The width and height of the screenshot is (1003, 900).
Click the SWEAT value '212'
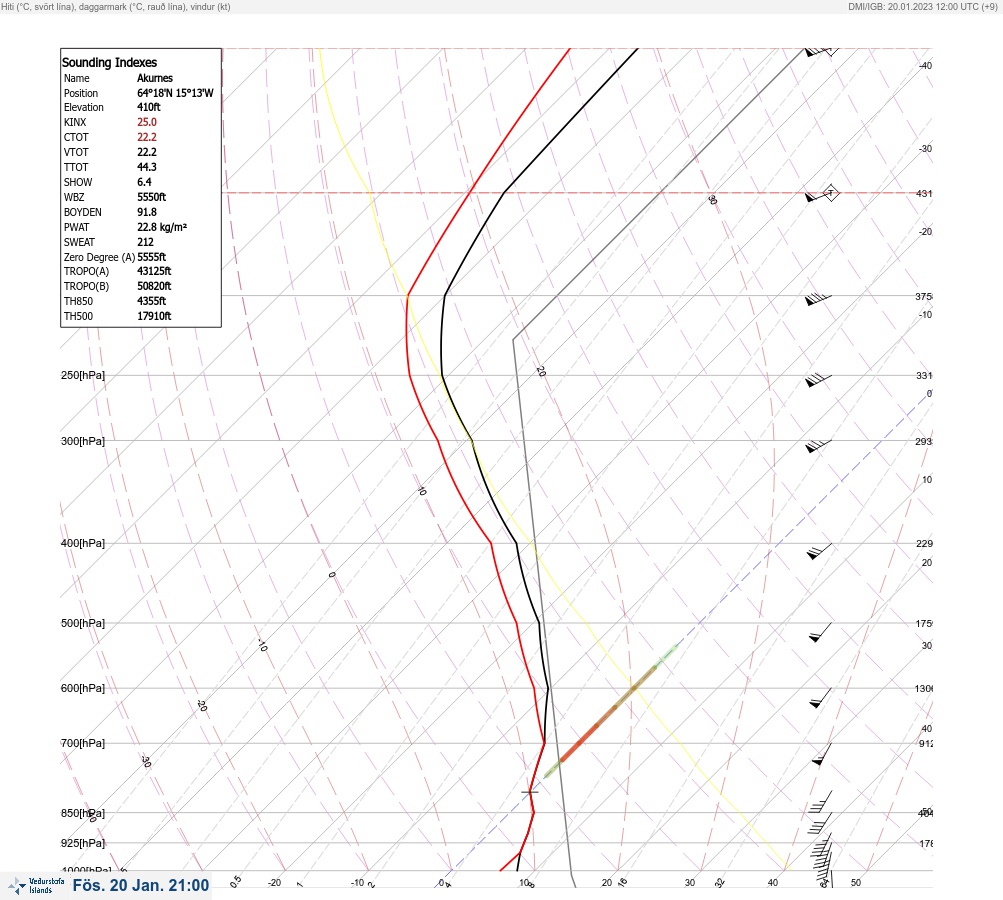pos(145,242)
